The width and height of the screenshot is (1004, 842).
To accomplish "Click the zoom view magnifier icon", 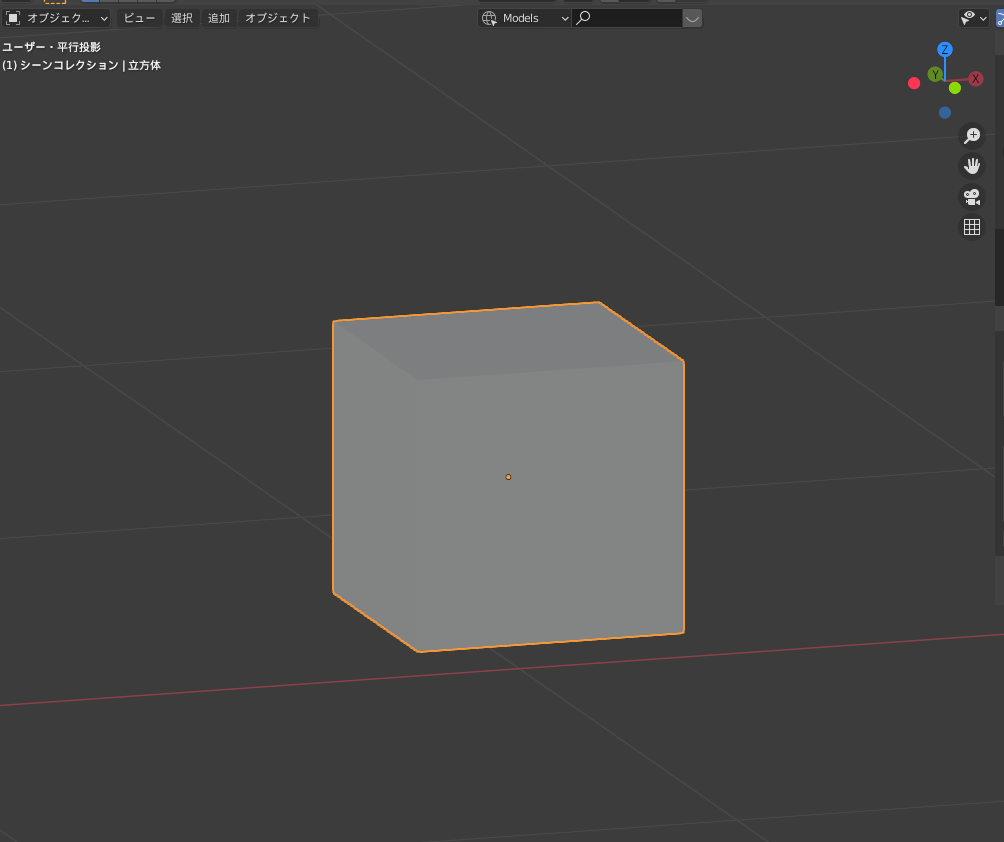I will (972, 136).
